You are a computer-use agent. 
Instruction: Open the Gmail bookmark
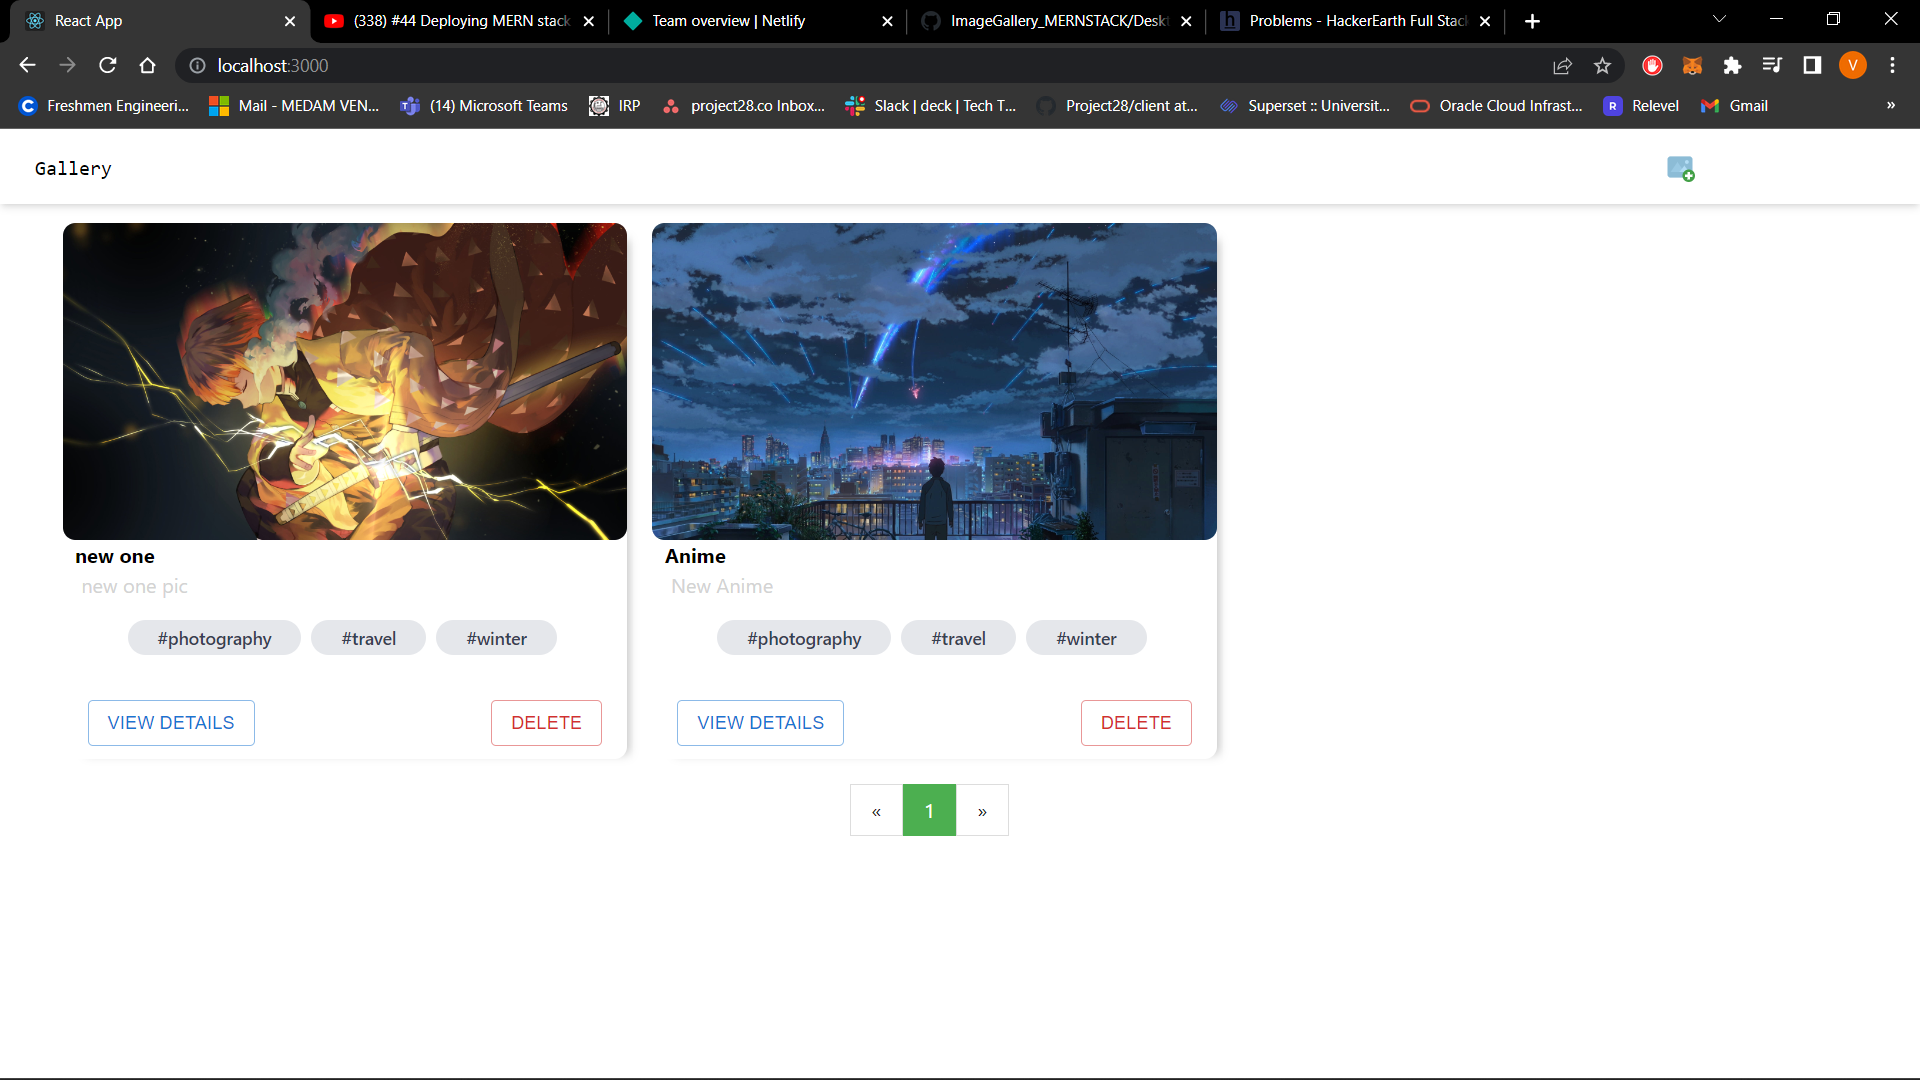[x=1734, y=105]
